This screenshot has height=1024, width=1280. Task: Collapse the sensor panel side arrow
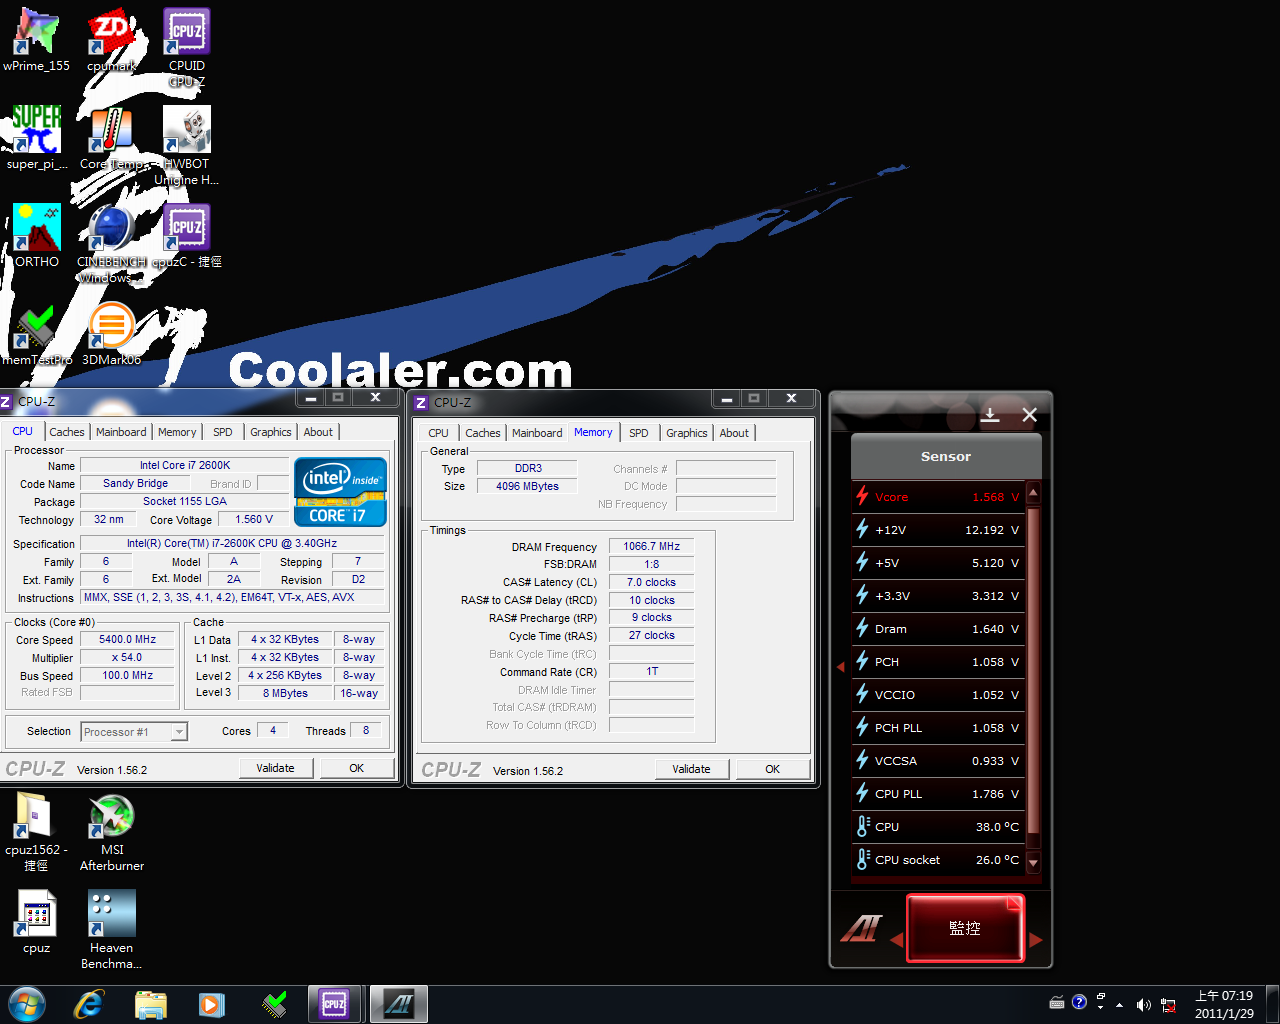(x=841, y=666)
